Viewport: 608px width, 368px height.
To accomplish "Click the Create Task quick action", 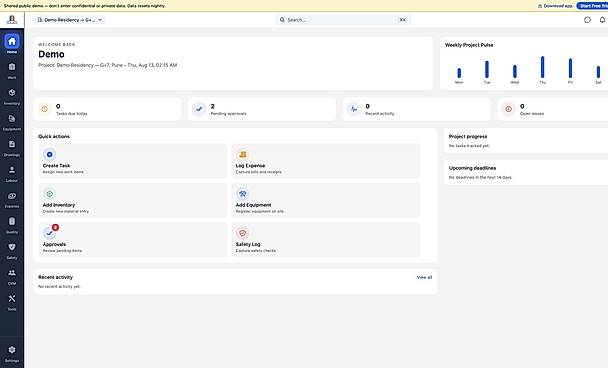I will click(x=133, y=161).
